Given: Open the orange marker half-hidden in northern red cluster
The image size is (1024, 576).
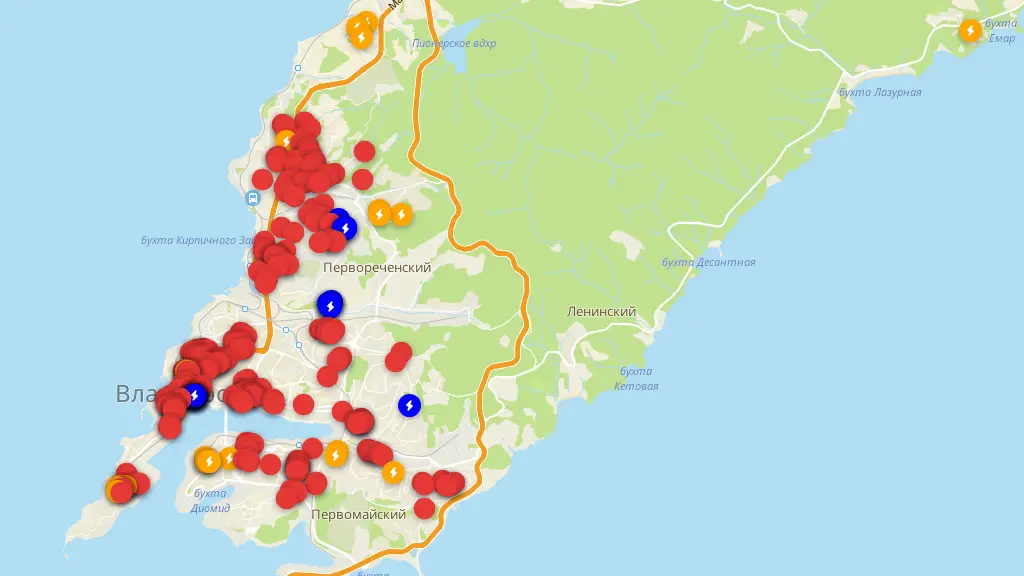Looking at the screenshot, I should coord(285,140).
